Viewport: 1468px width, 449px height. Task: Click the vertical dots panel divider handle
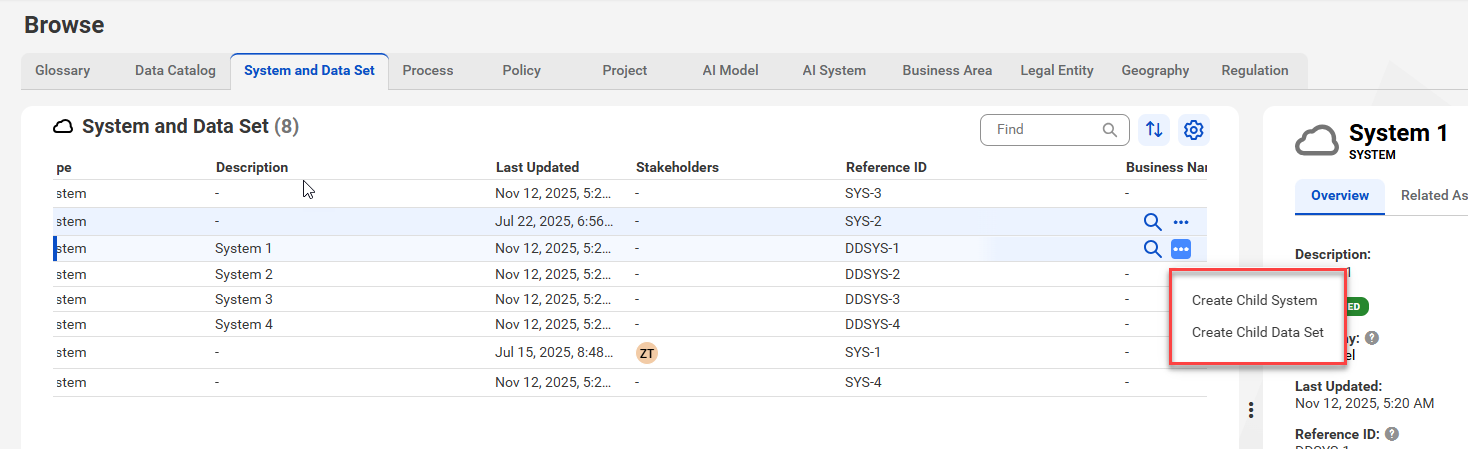[1251, 410]
